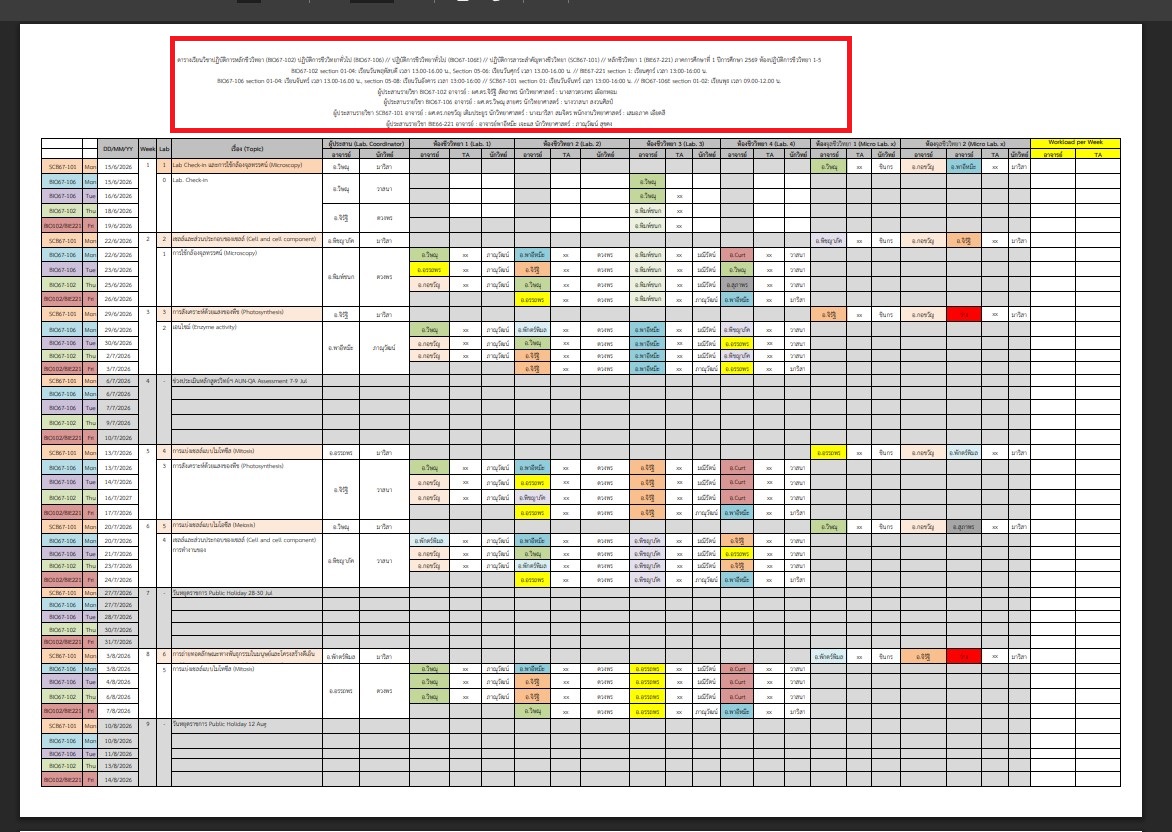Click the date cell 23/6/2026
Viewport: 1172px width, 832px height.
pyautogui.click(x=118, y=270)
